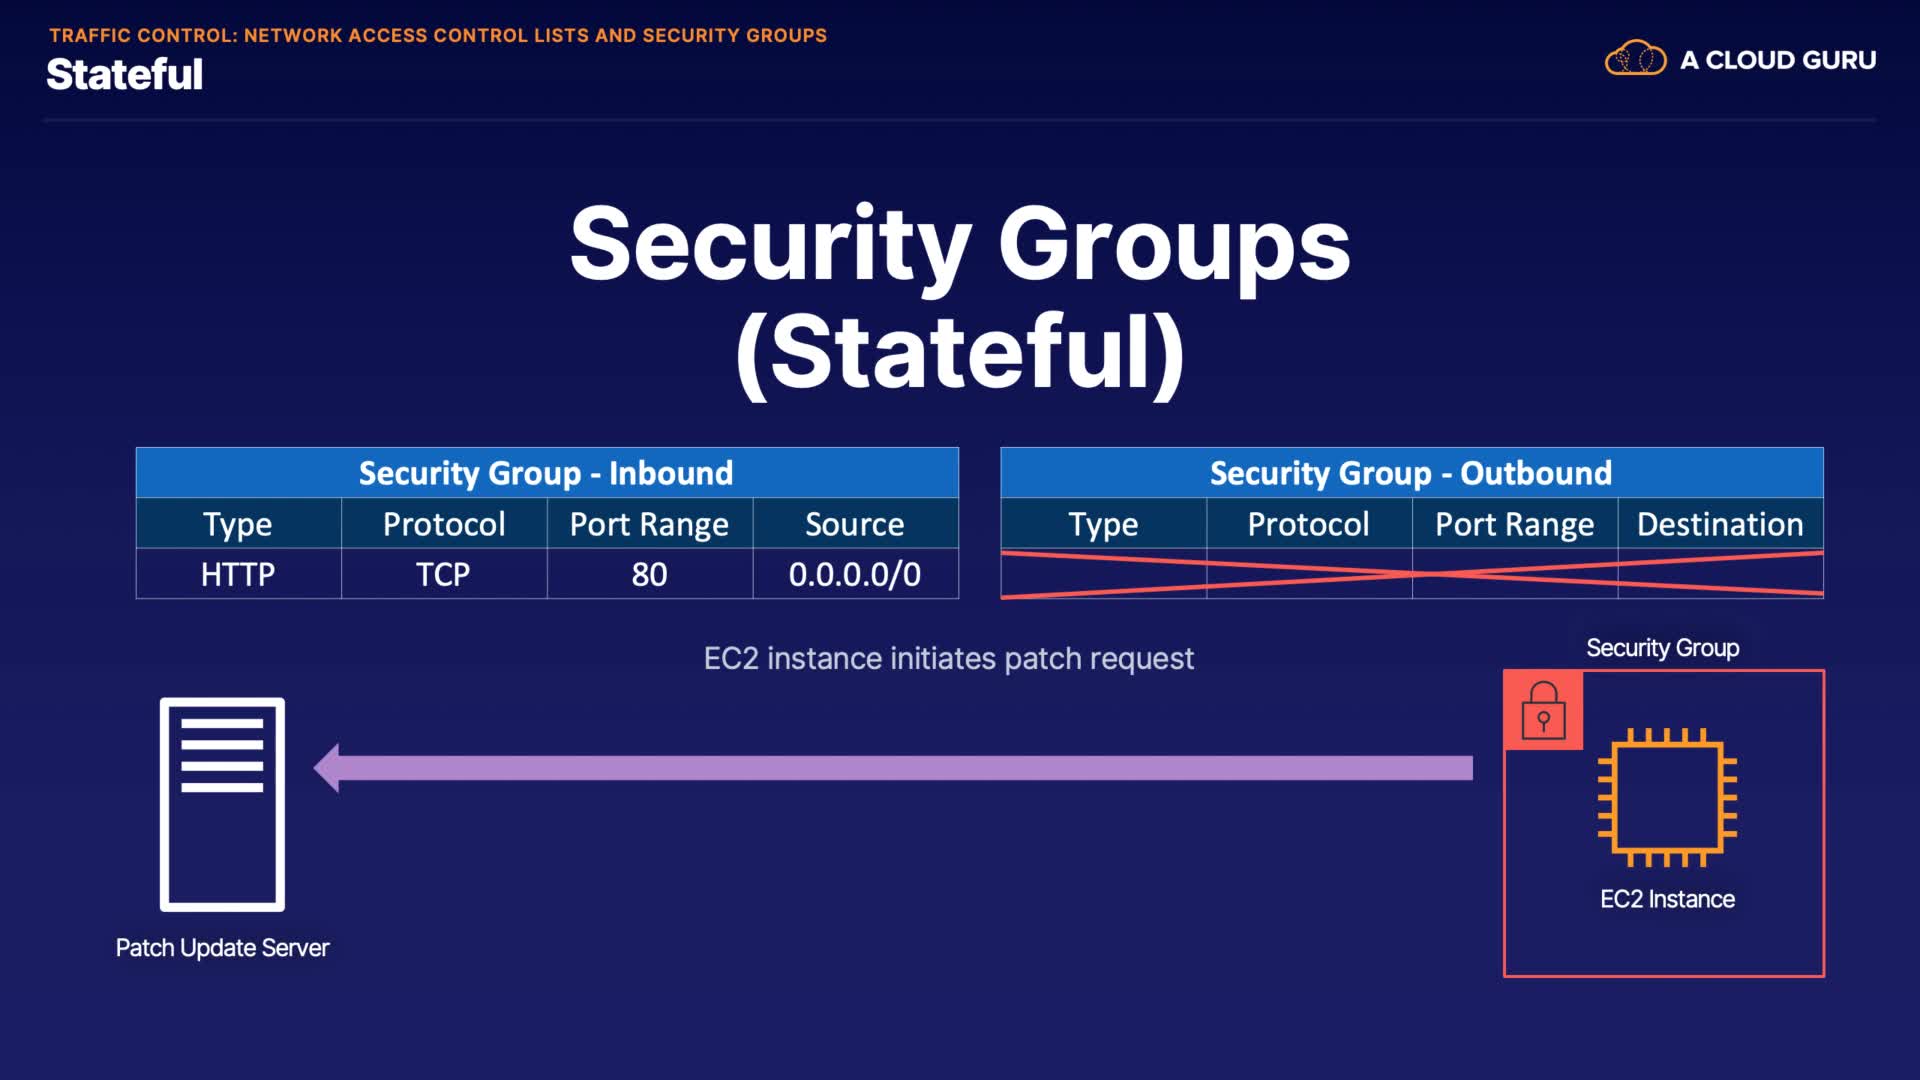Click the A CLOUD GURU brand text
The width and height of the screenshot is (1920, 1080).
tap(1778, 60)
